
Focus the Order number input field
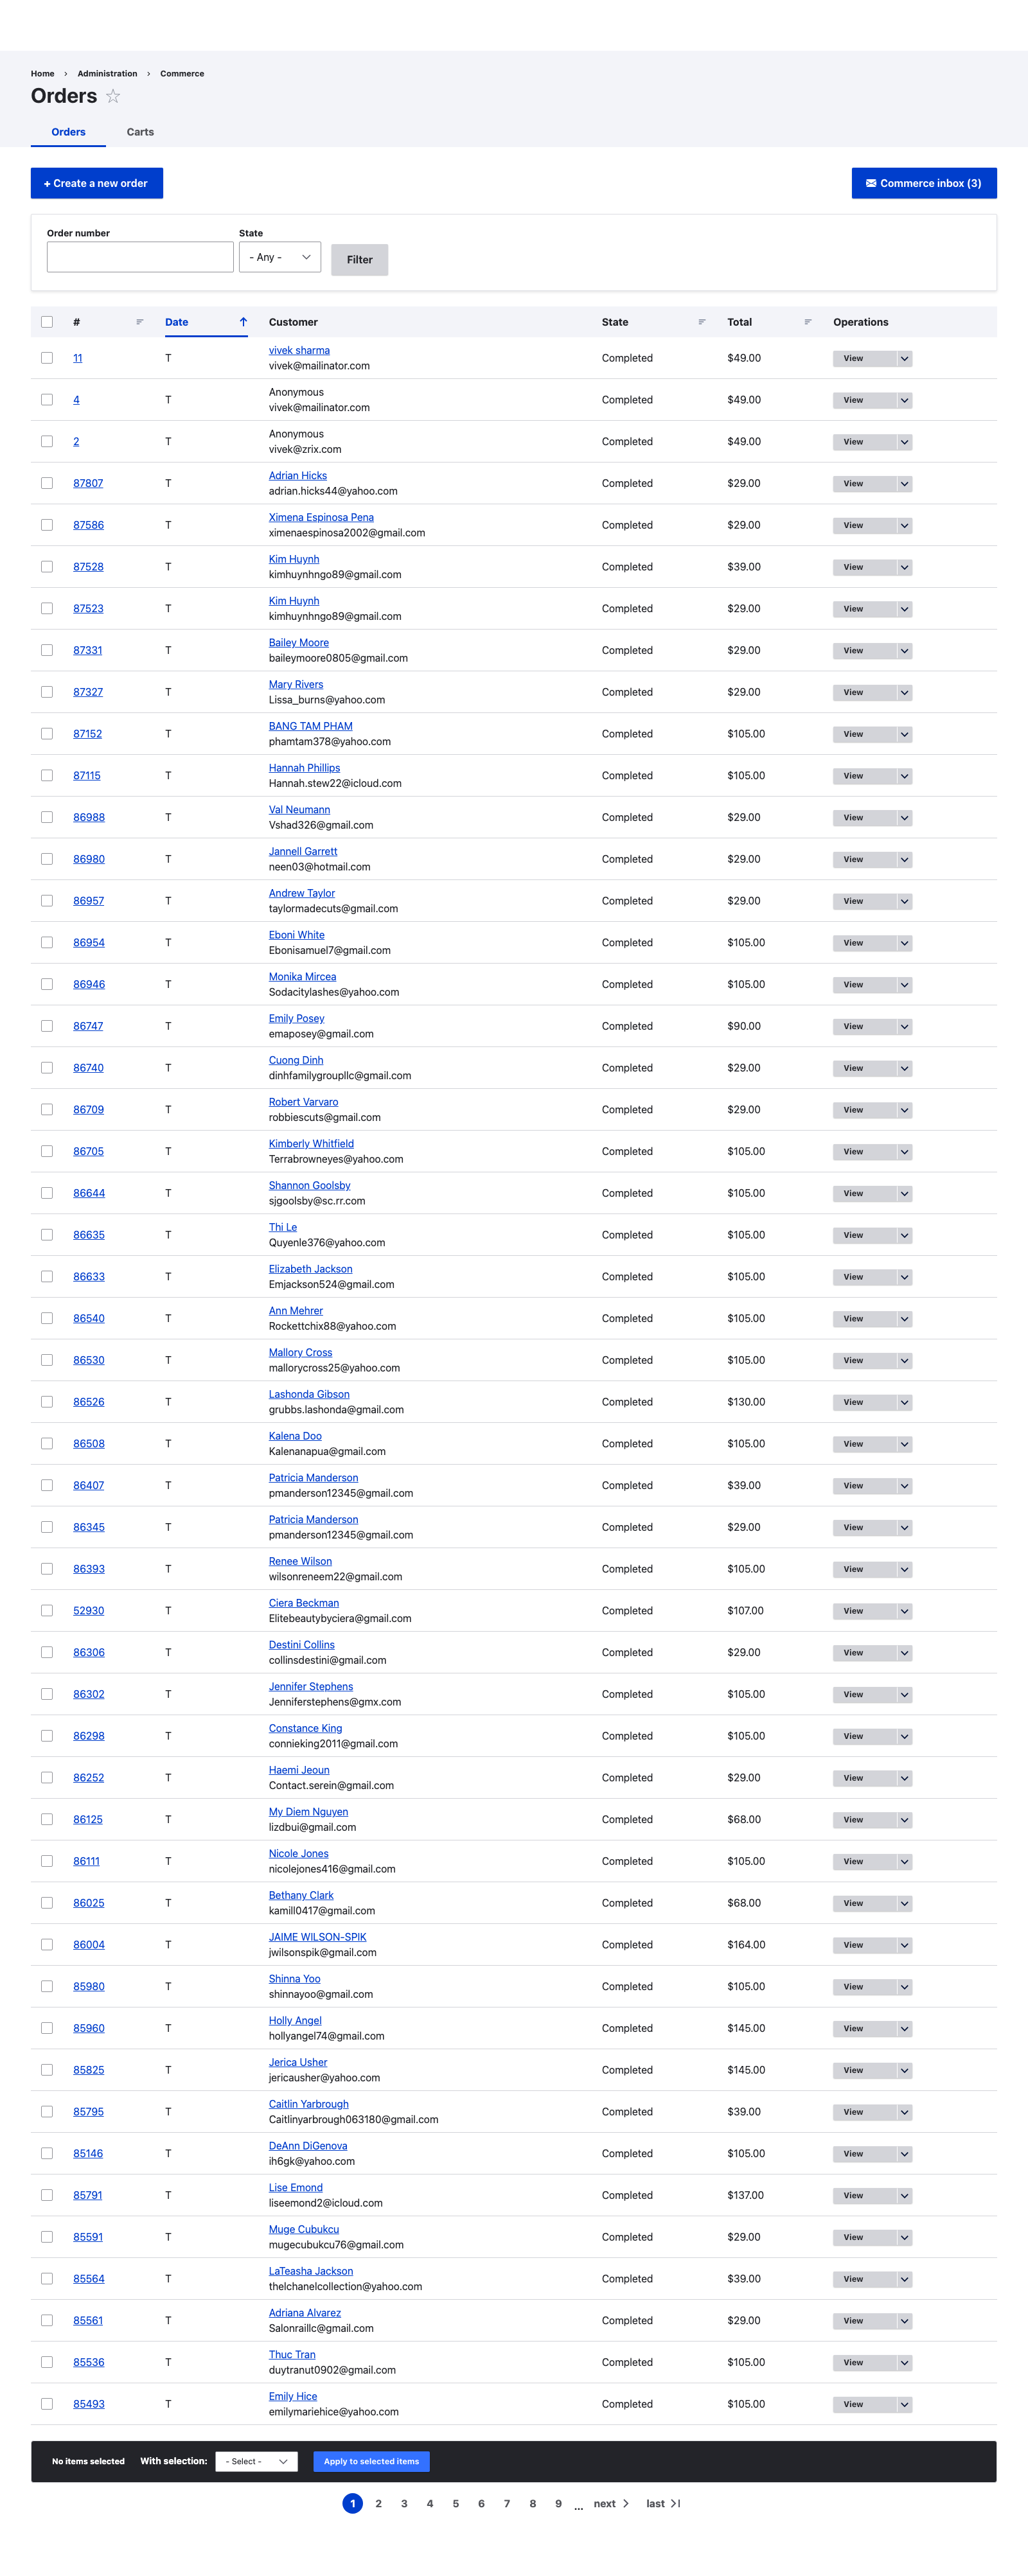tap(140, 257)
